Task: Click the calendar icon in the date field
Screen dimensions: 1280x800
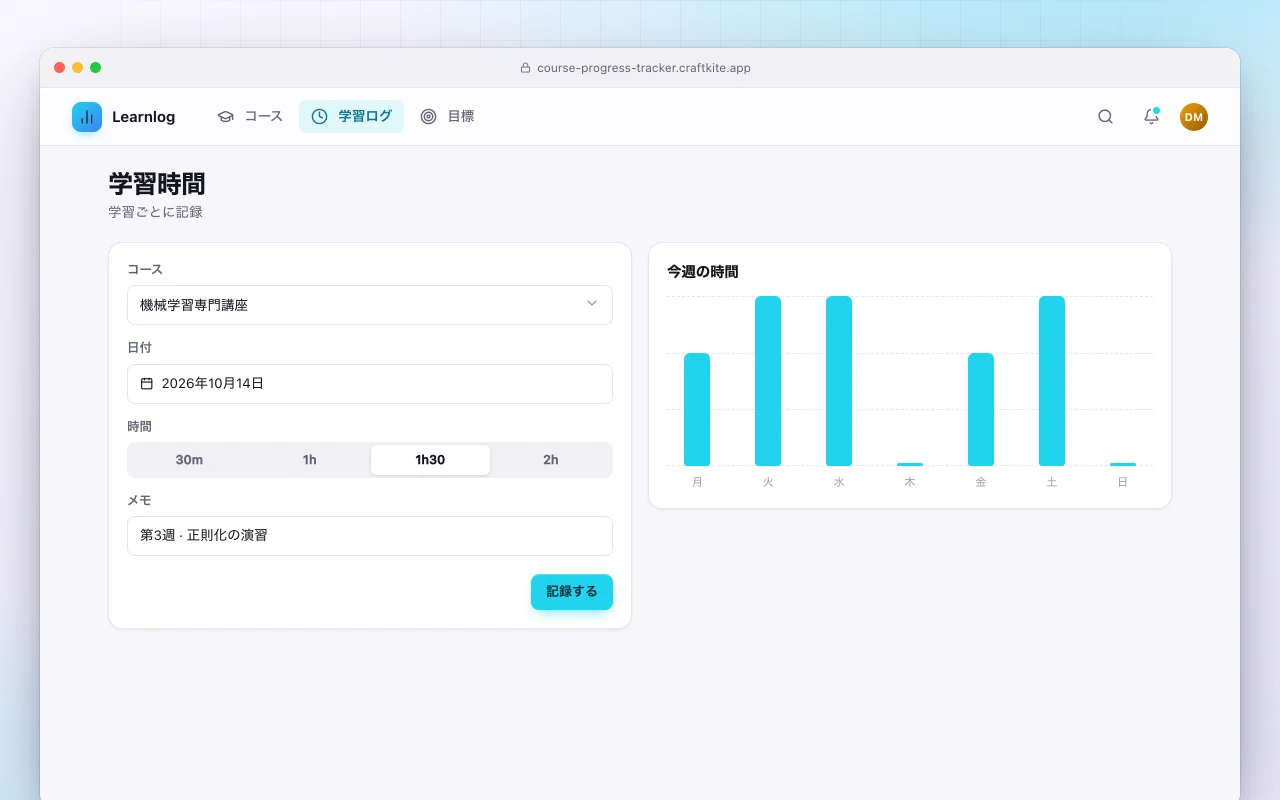Action: (x=147, y=383)
